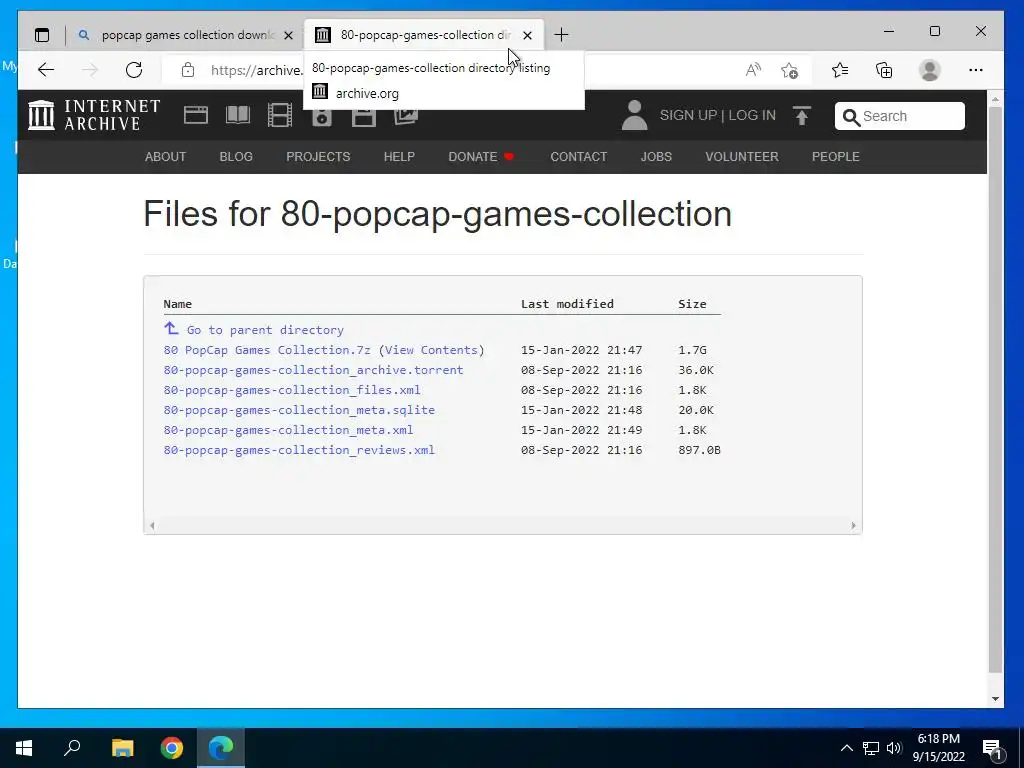Click the Edge tab actions menu icon

pos(42,35)
